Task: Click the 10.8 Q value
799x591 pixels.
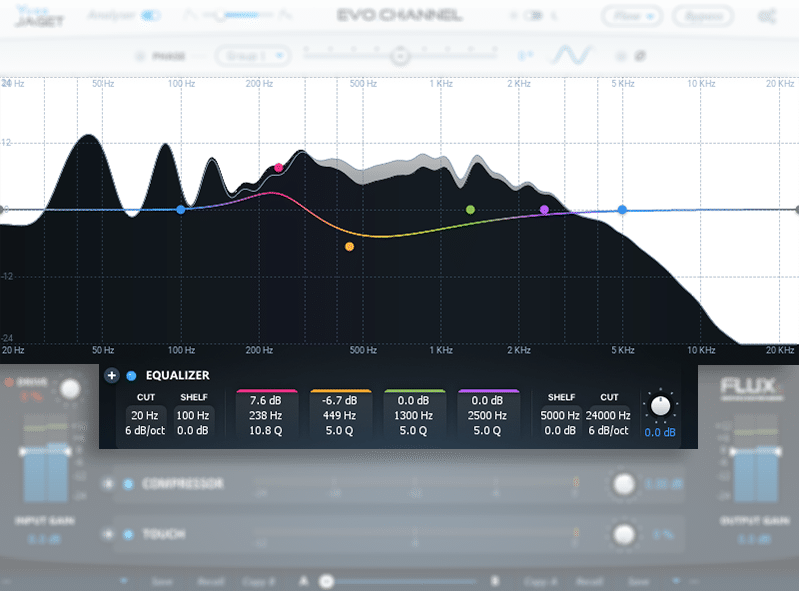Action: pos(265,431)
